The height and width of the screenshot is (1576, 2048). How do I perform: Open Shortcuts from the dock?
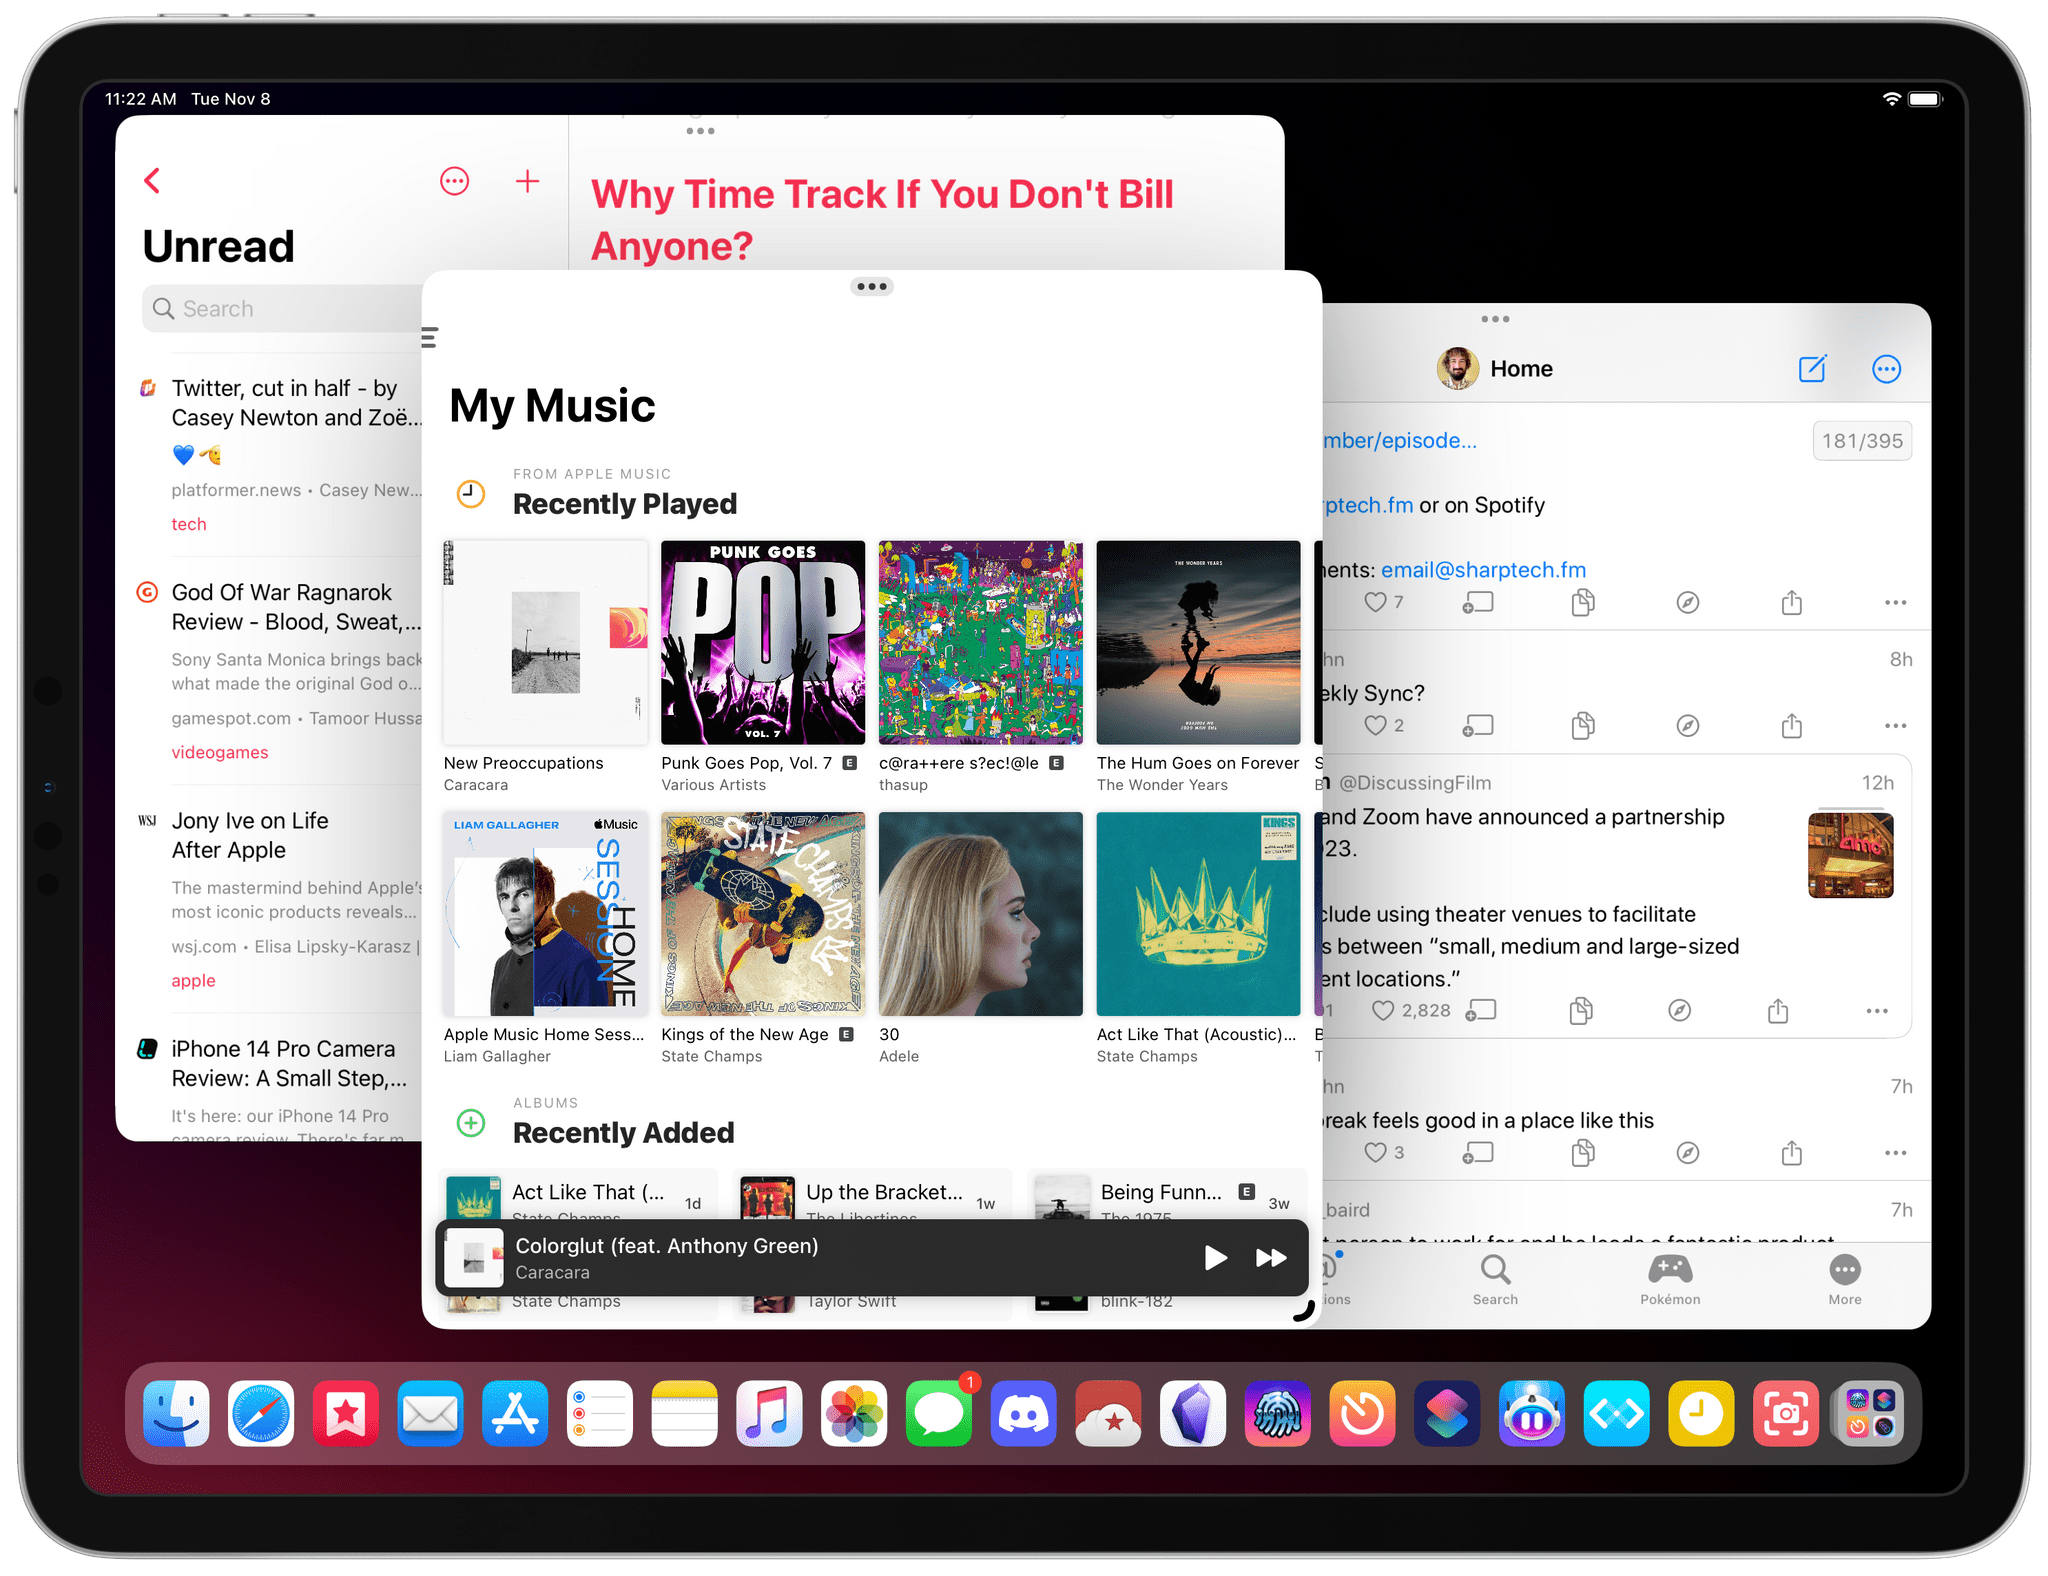tap(1447, 1413)
